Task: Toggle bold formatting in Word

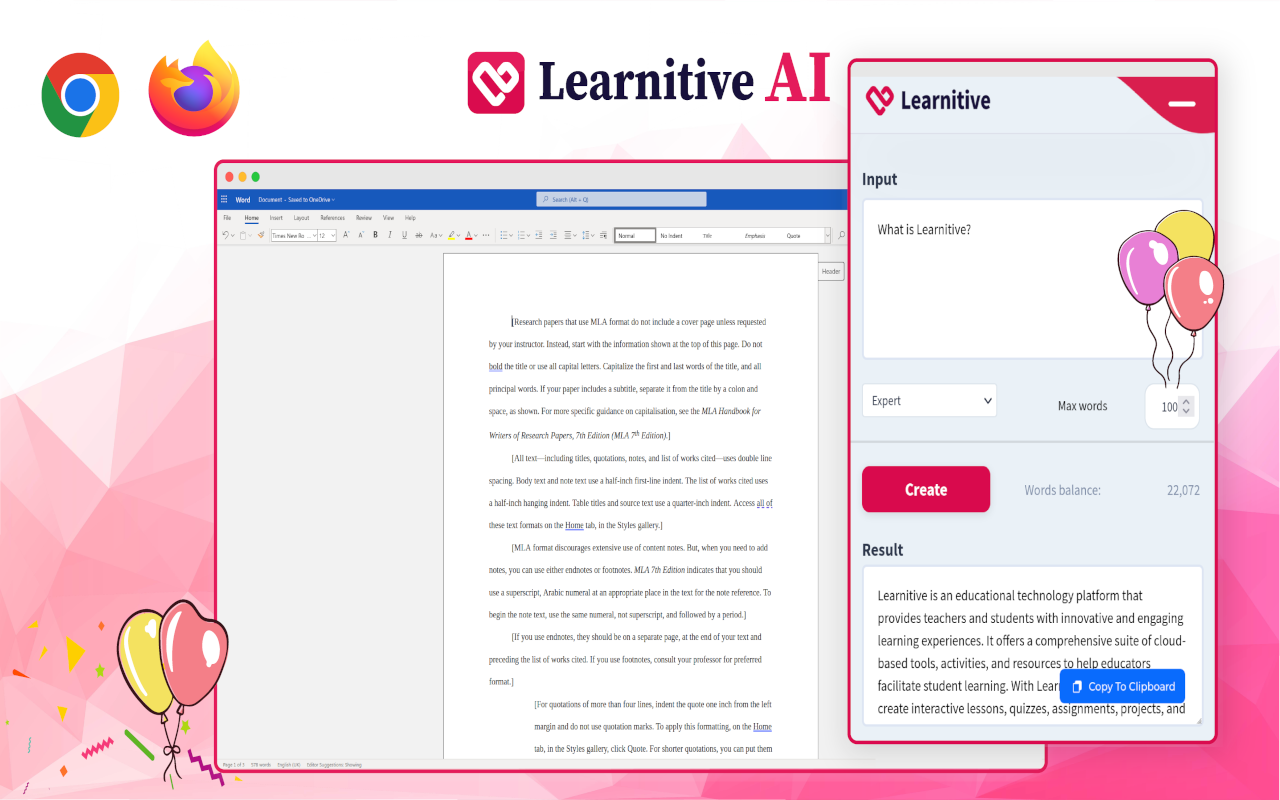Action: (375, 235)
